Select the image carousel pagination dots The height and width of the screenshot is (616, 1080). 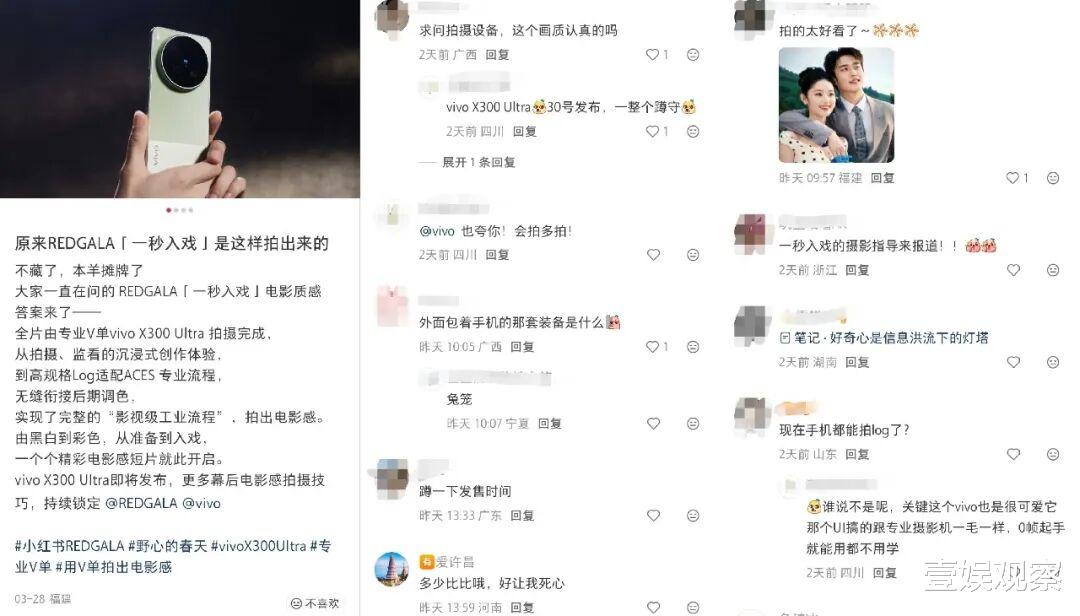[180, 210]
